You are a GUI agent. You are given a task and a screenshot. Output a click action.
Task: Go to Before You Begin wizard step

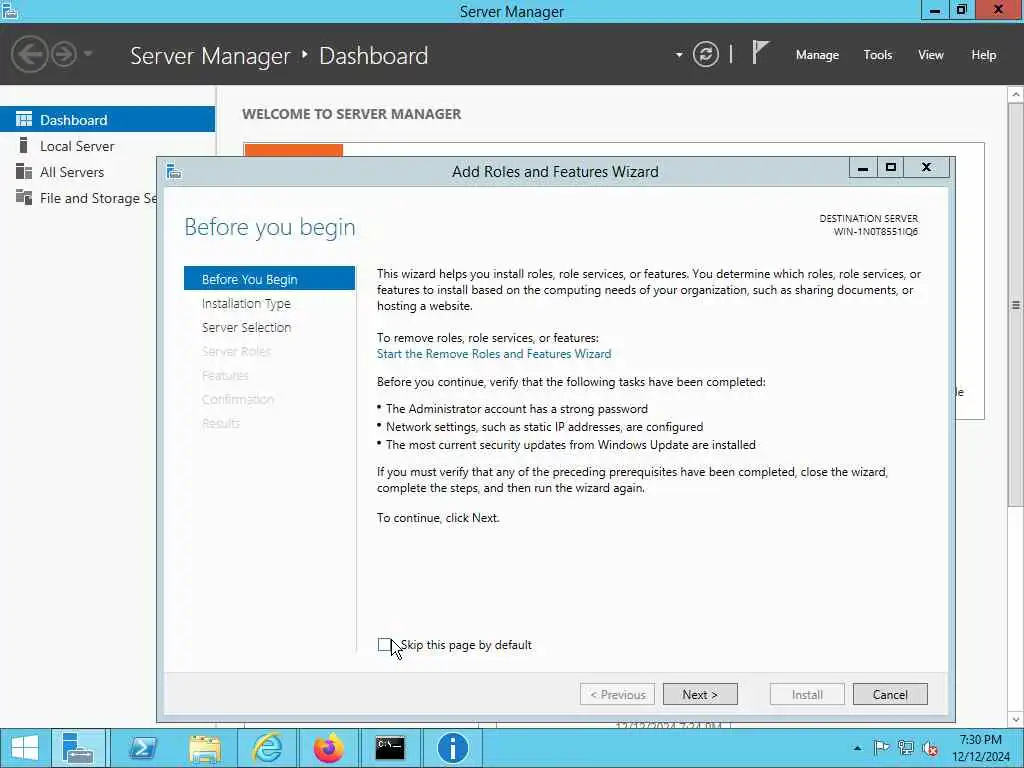[269, 279]
